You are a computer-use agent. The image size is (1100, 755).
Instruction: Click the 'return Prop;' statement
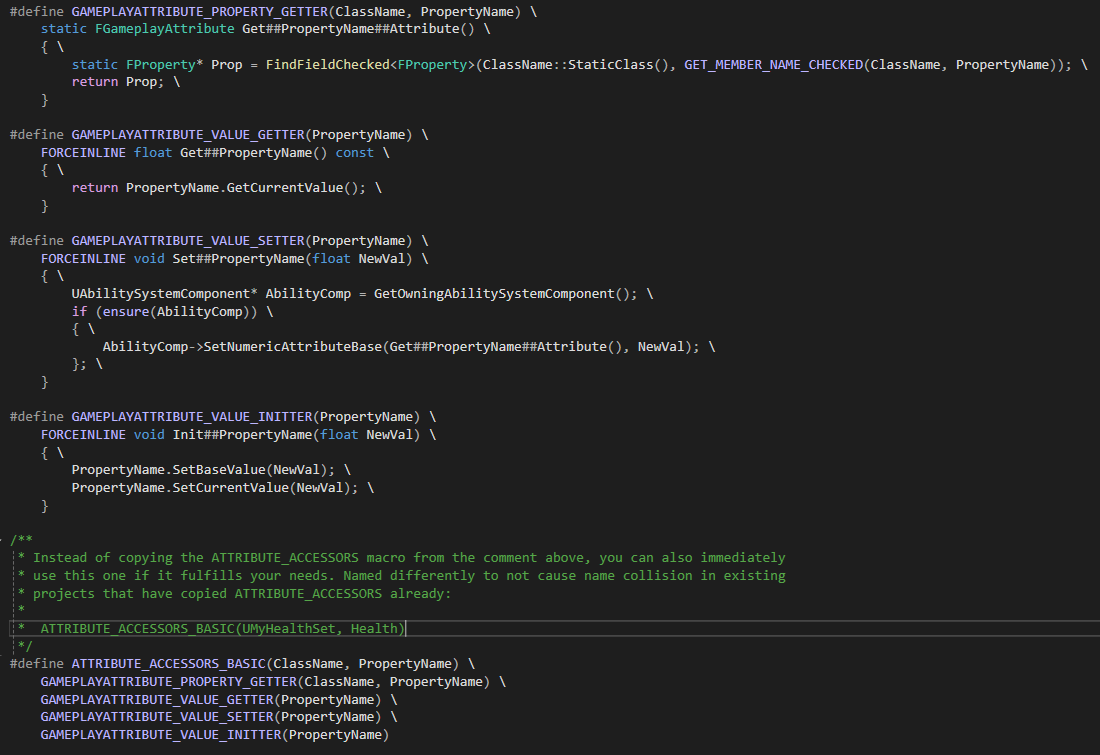(x=118, y=82)
